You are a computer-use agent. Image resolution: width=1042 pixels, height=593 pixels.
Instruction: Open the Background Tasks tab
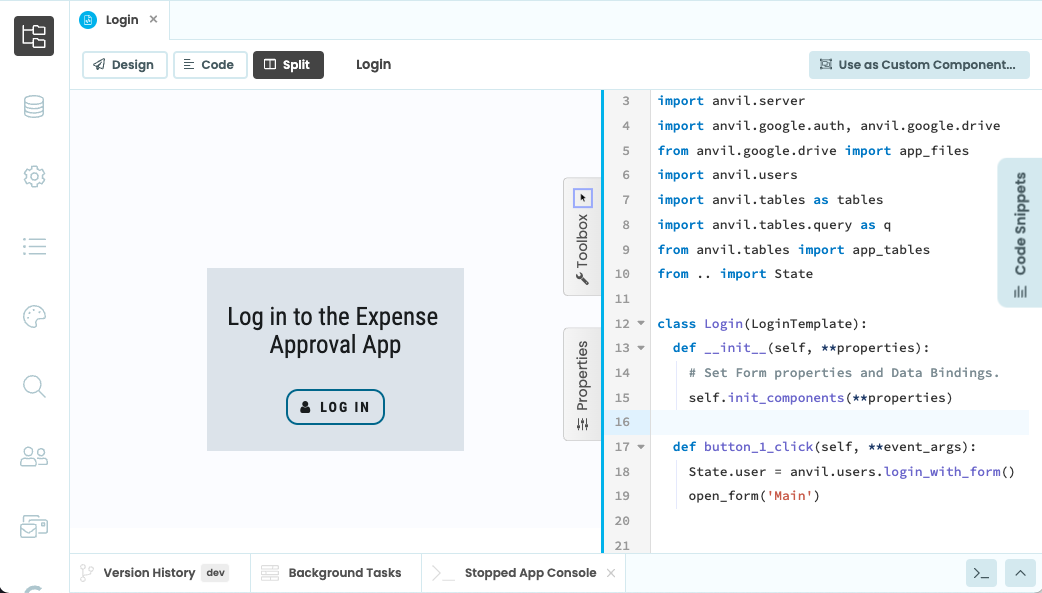pyautogui.click(x=344, y=573)
